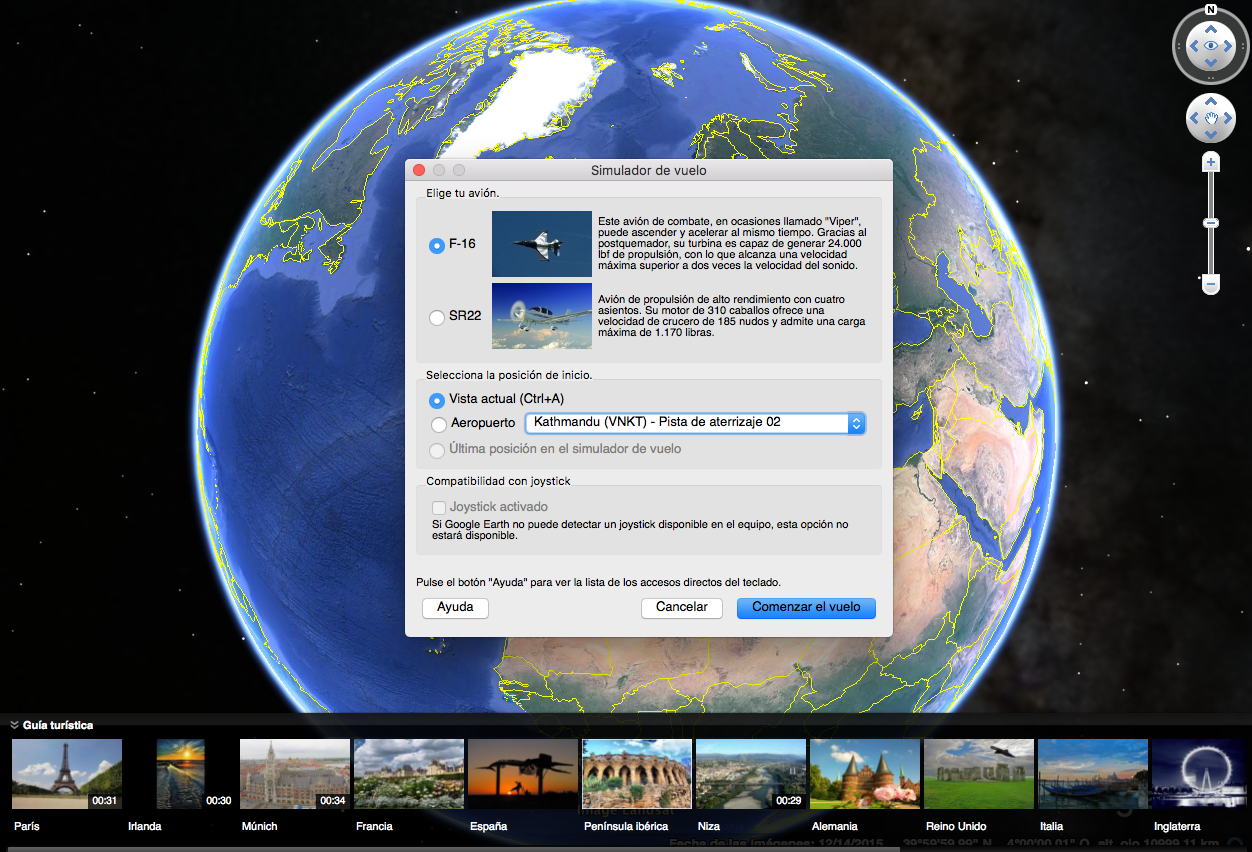The image size is (1252, 852).
Task: Open the España silhouette thumbnail
Action: pyautogui.click(x=523, y=774)
